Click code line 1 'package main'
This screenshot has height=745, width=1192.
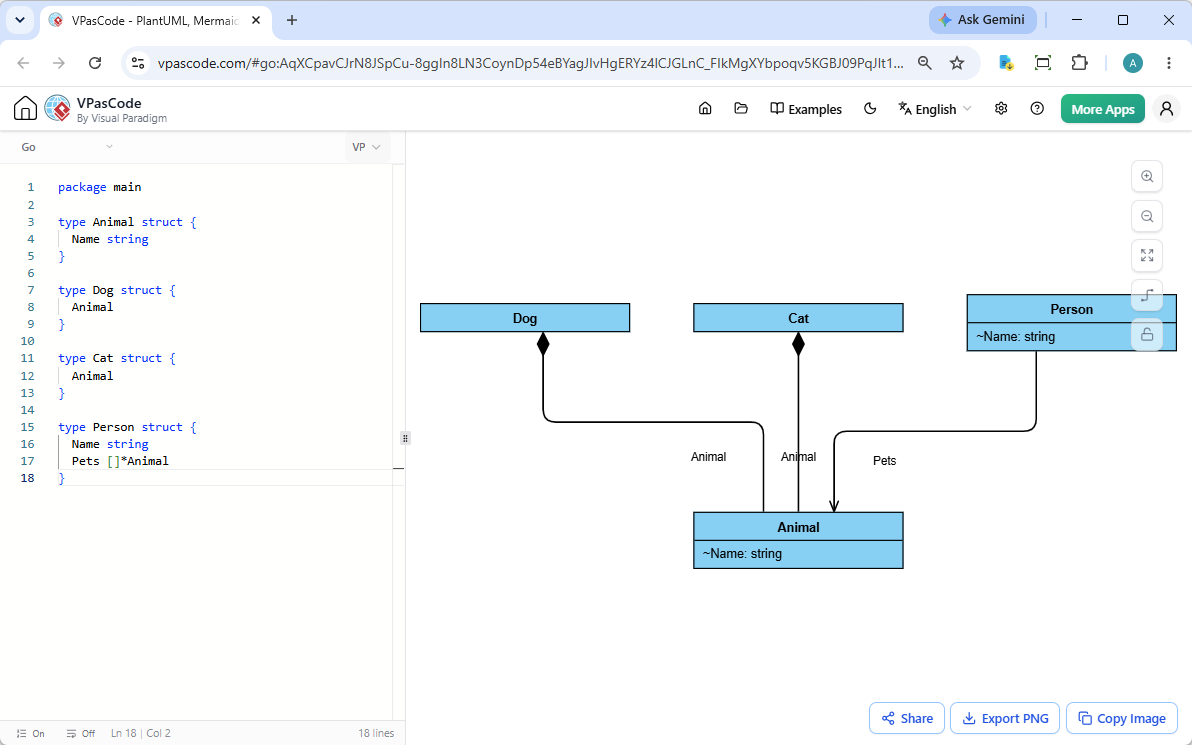click(100, 187)
